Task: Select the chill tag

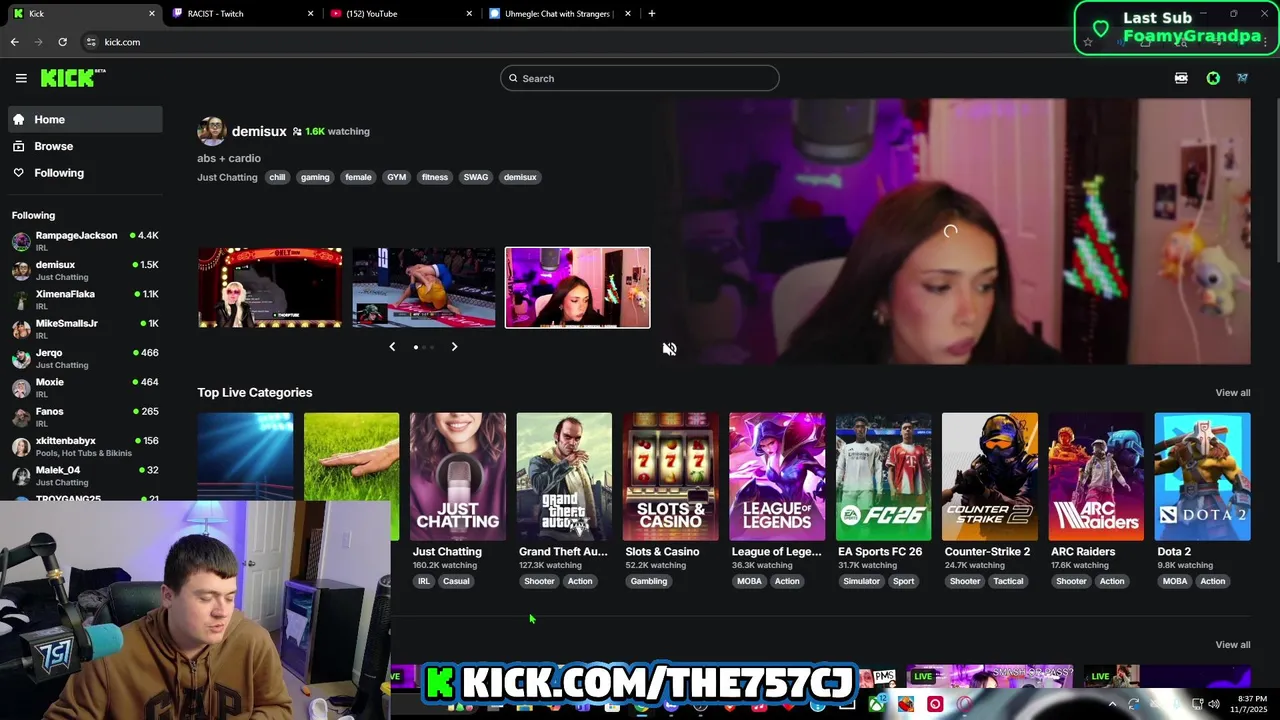Action: click(277, 177)
